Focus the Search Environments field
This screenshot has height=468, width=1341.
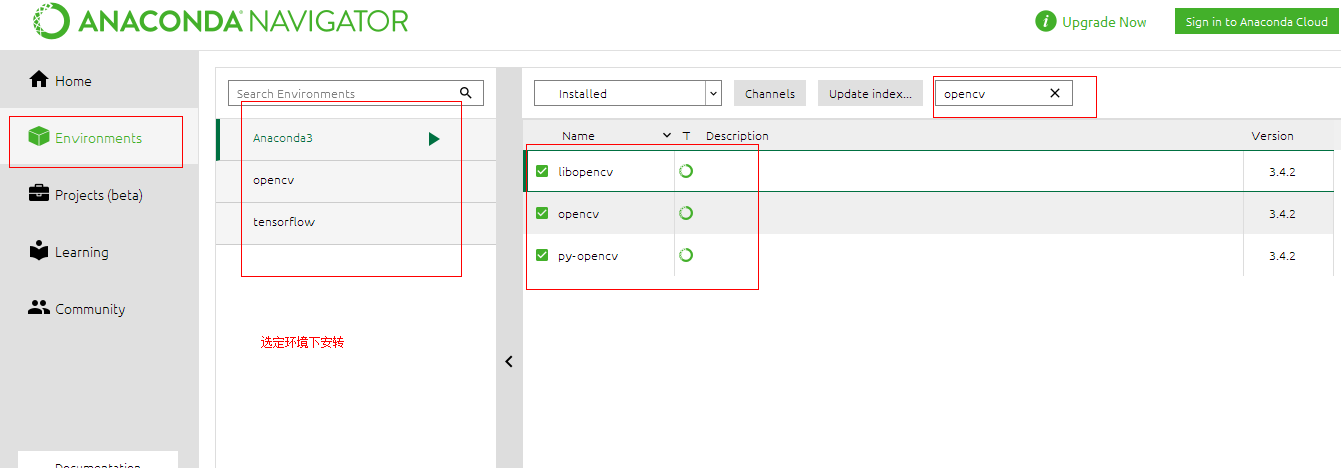coord(356,93)
